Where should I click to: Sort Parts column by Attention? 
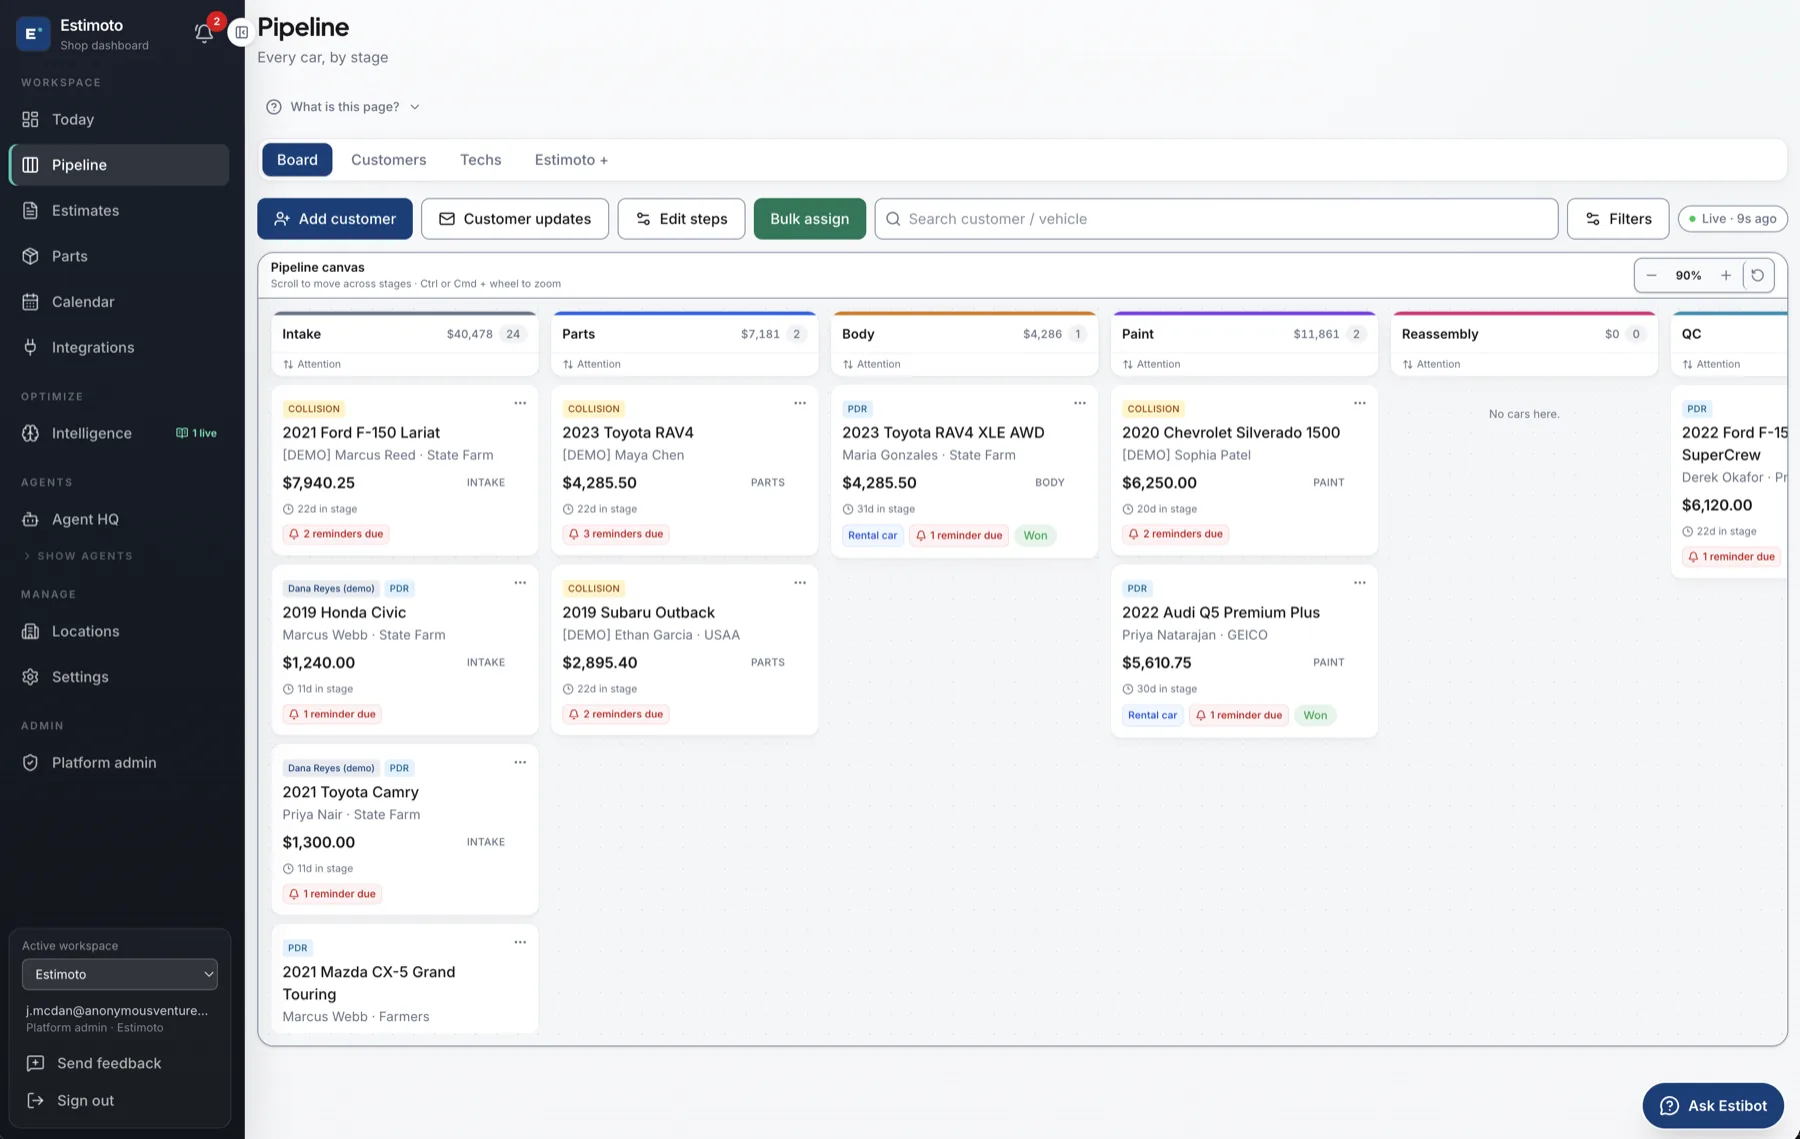point(592,364)
